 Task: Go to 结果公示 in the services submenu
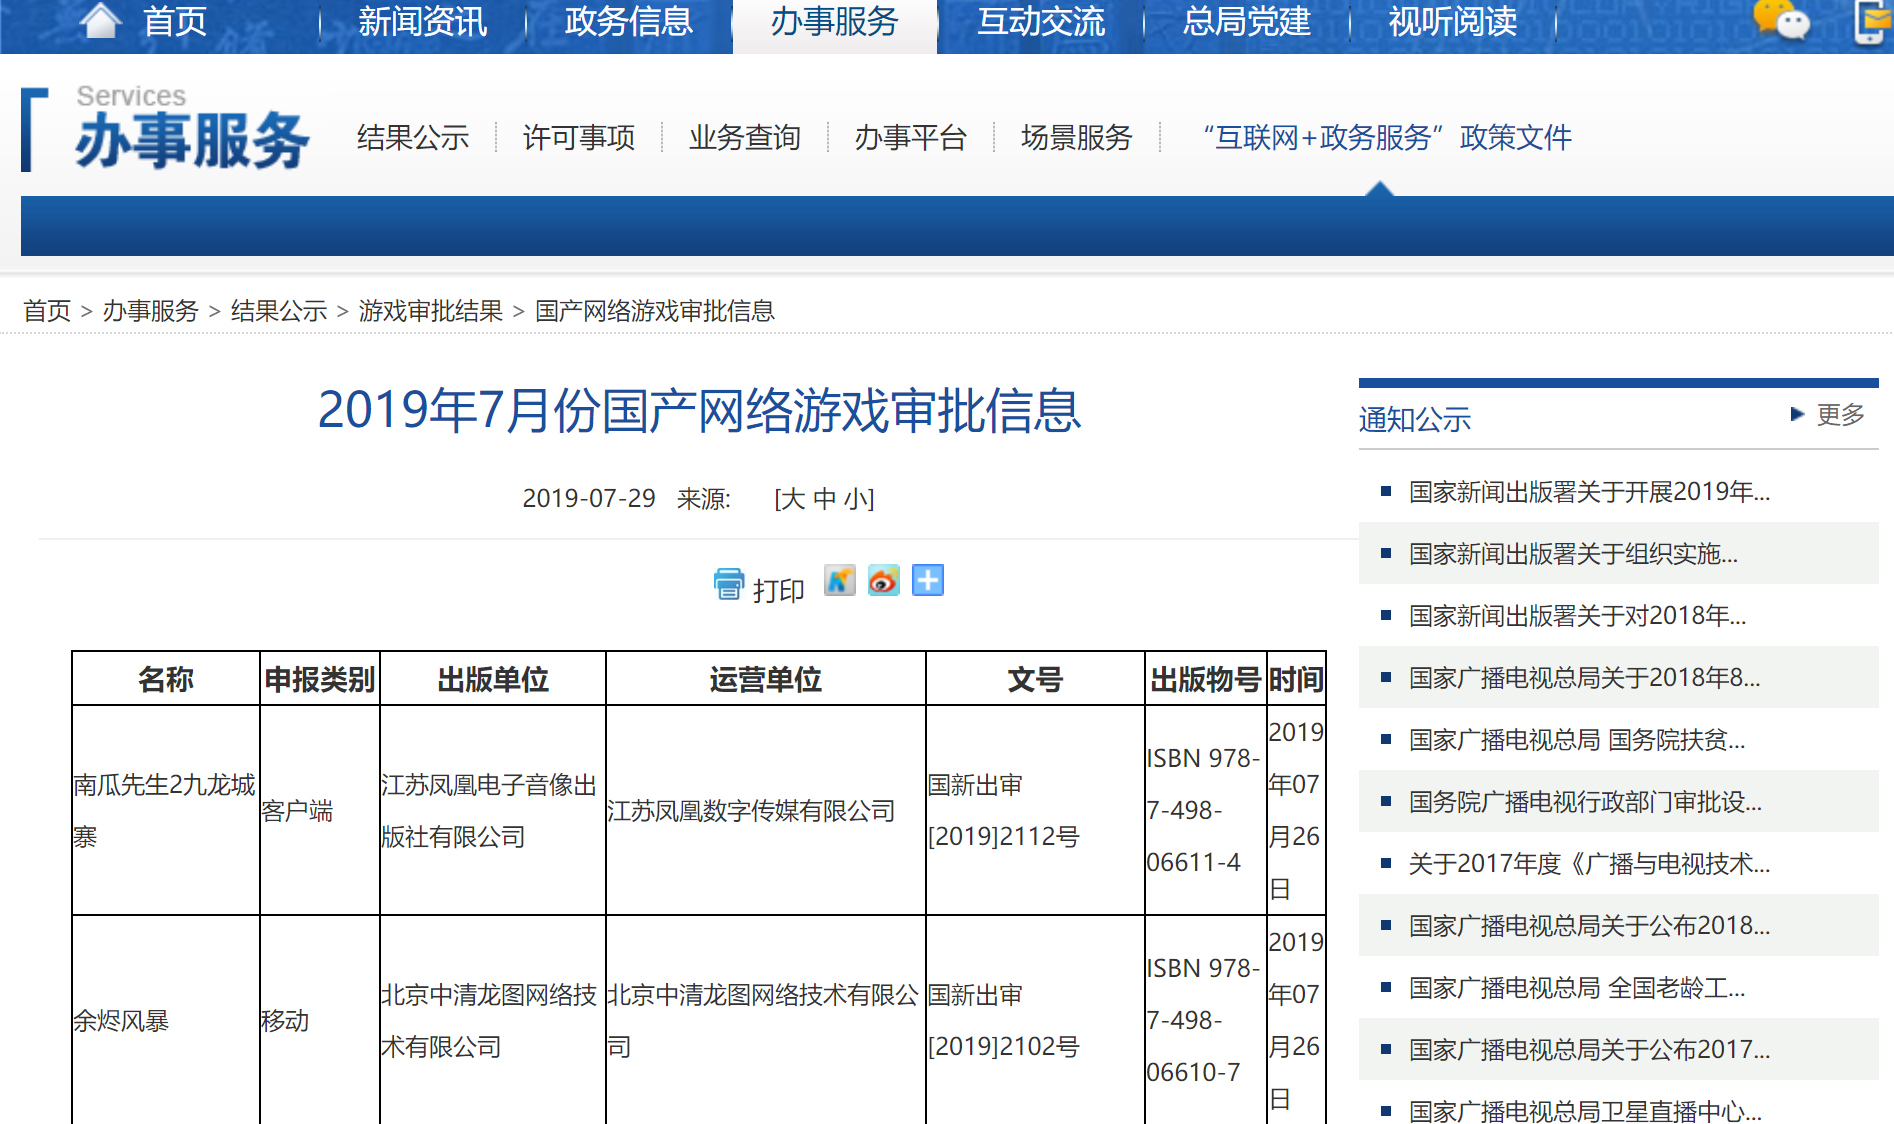[x=413, y=137]
